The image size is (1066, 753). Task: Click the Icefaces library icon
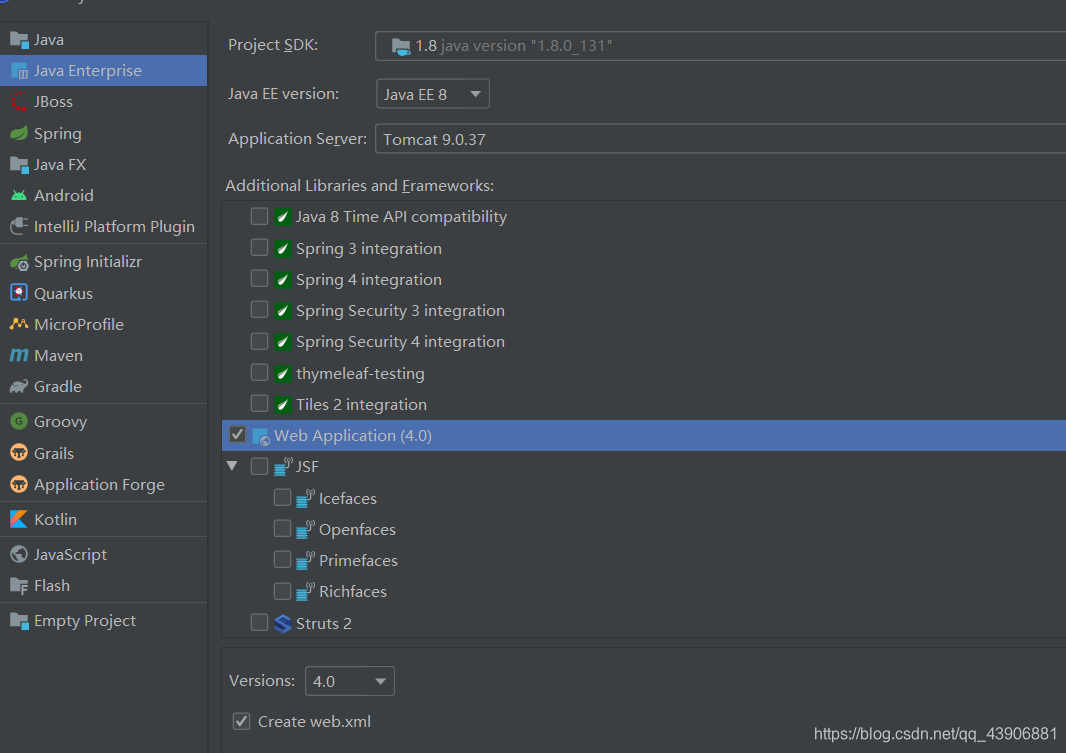(x=305, y=499)
